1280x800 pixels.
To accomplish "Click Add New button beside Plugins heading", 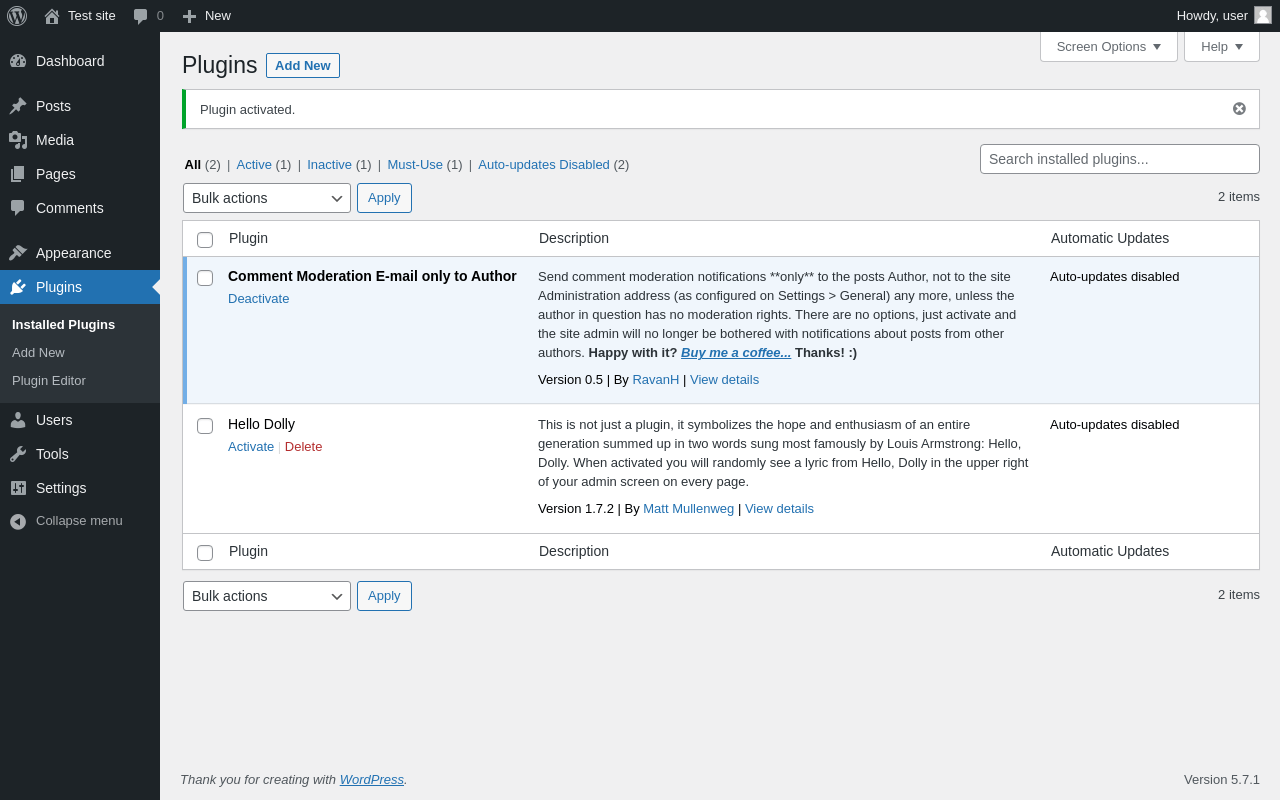I will pyautogui.click(x=303, y=65).
